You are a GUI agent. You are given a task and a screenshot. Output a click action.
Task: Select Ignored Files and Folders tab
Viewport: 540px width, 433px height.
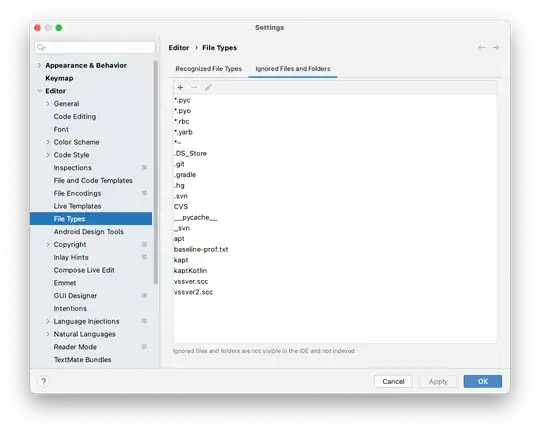(293, 69)
